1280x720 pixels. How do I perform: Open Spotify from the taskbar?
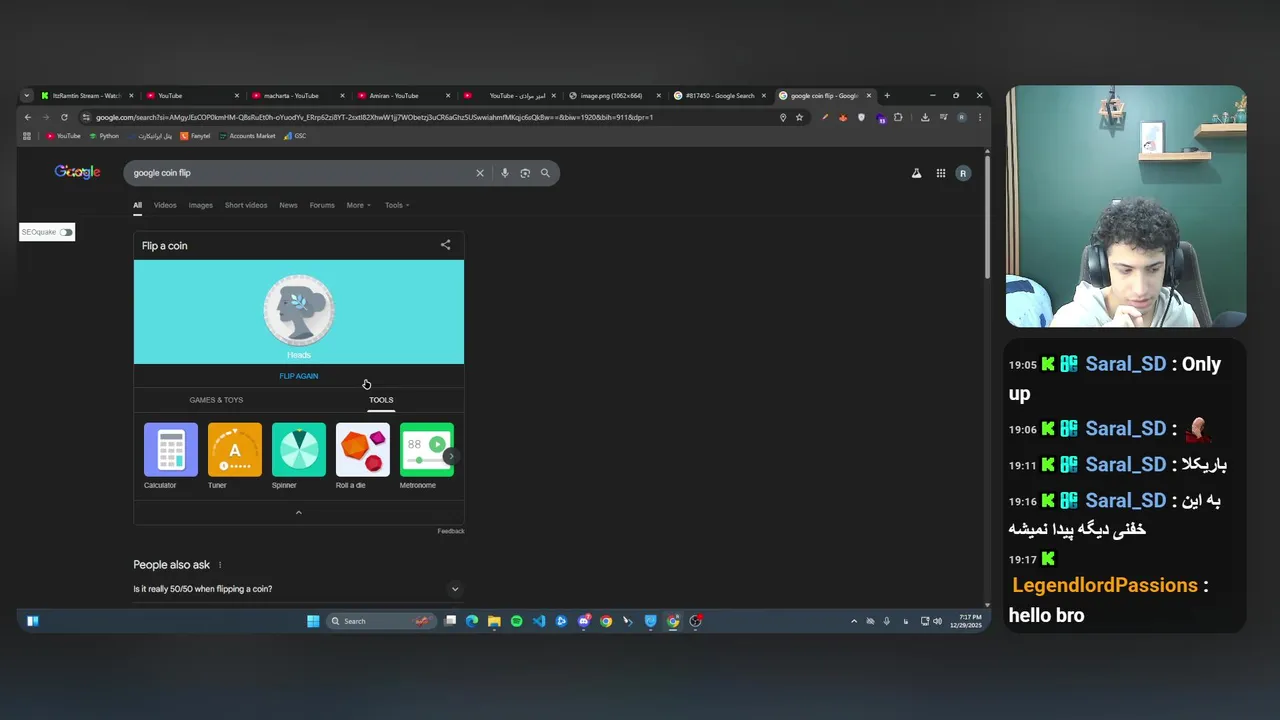click(x=516, y=621)
